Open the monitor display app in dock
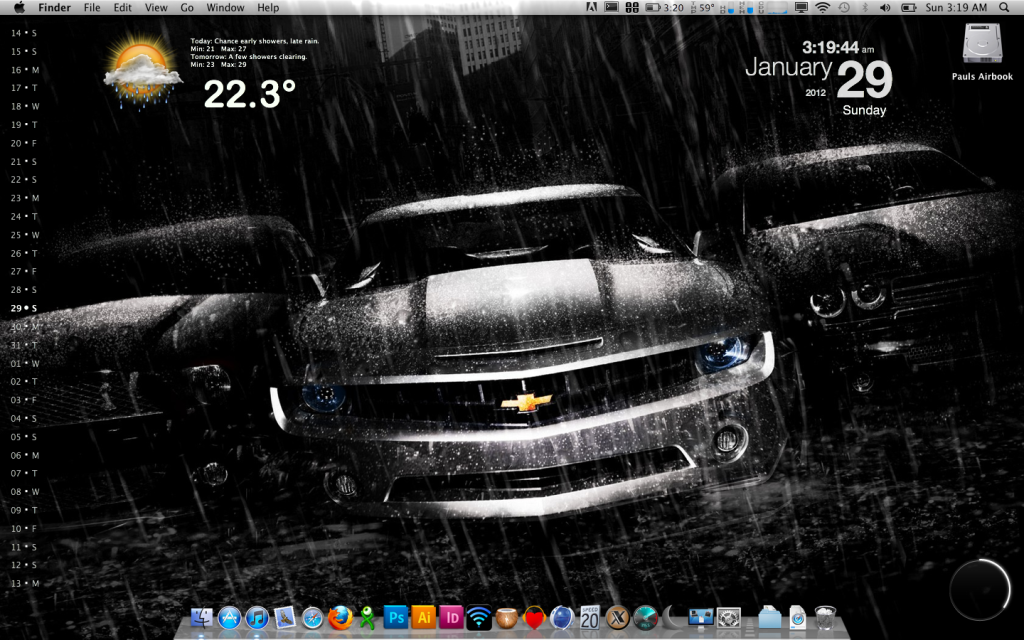 701,617
